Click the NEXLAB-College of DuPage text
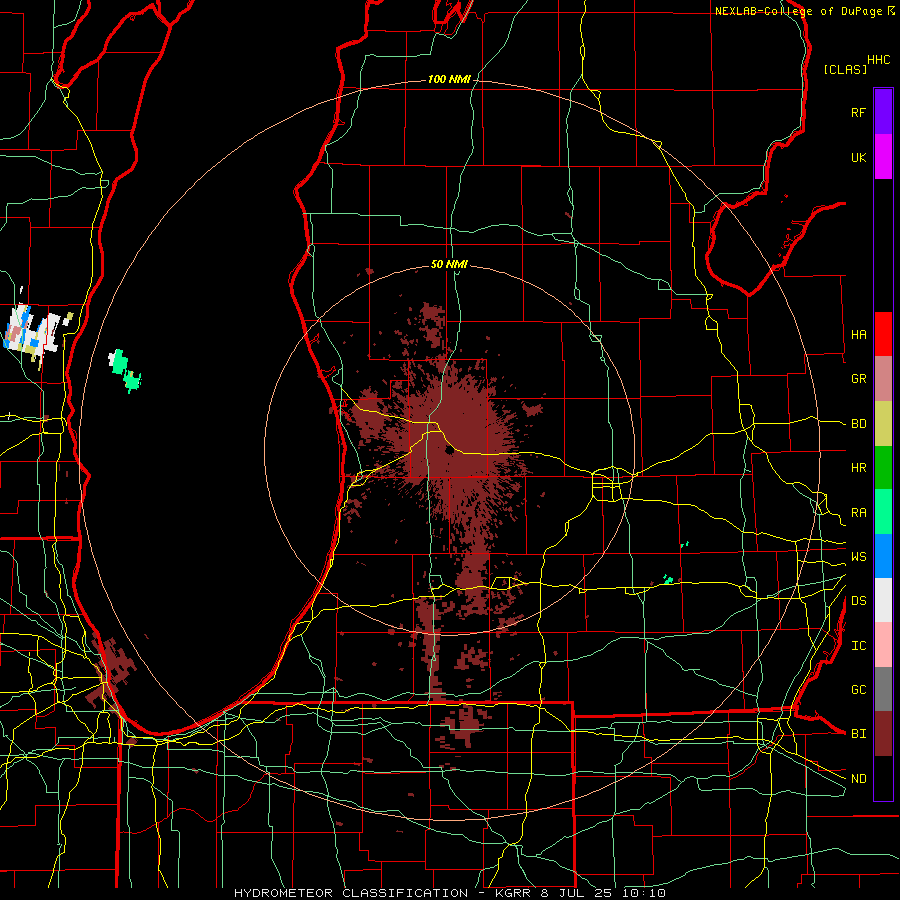Image resolution: width=900 pixels, height=900 pixels. click(800, 11)
